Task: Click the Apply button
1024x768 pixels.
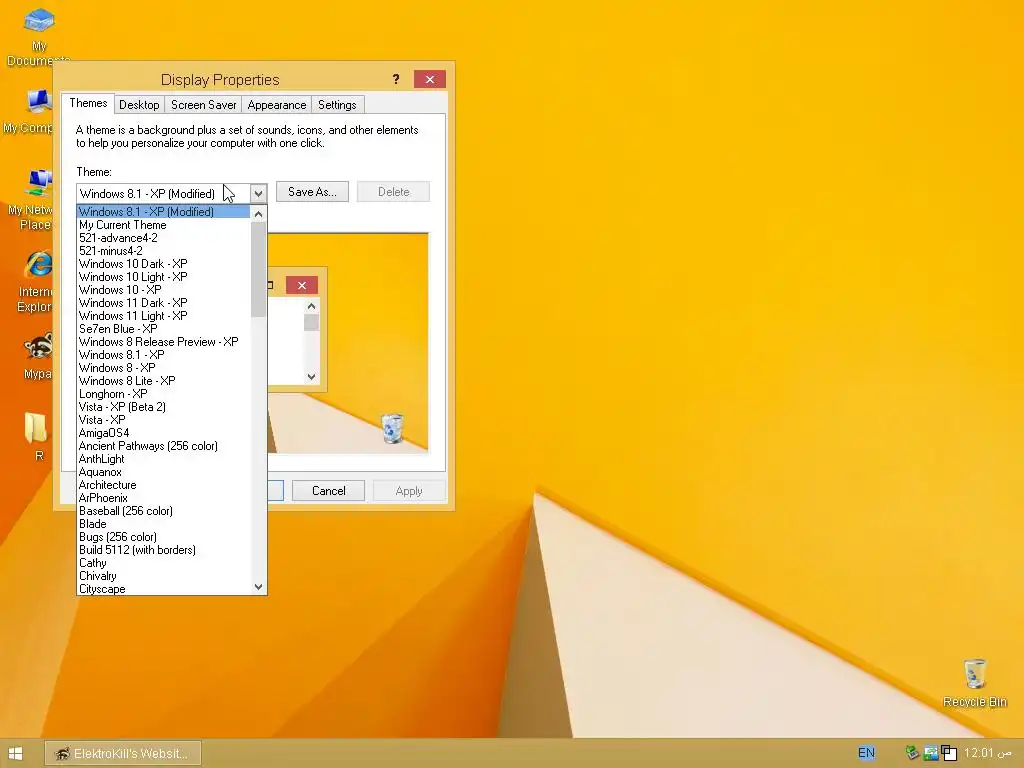Action: click(x=409, y=491)
